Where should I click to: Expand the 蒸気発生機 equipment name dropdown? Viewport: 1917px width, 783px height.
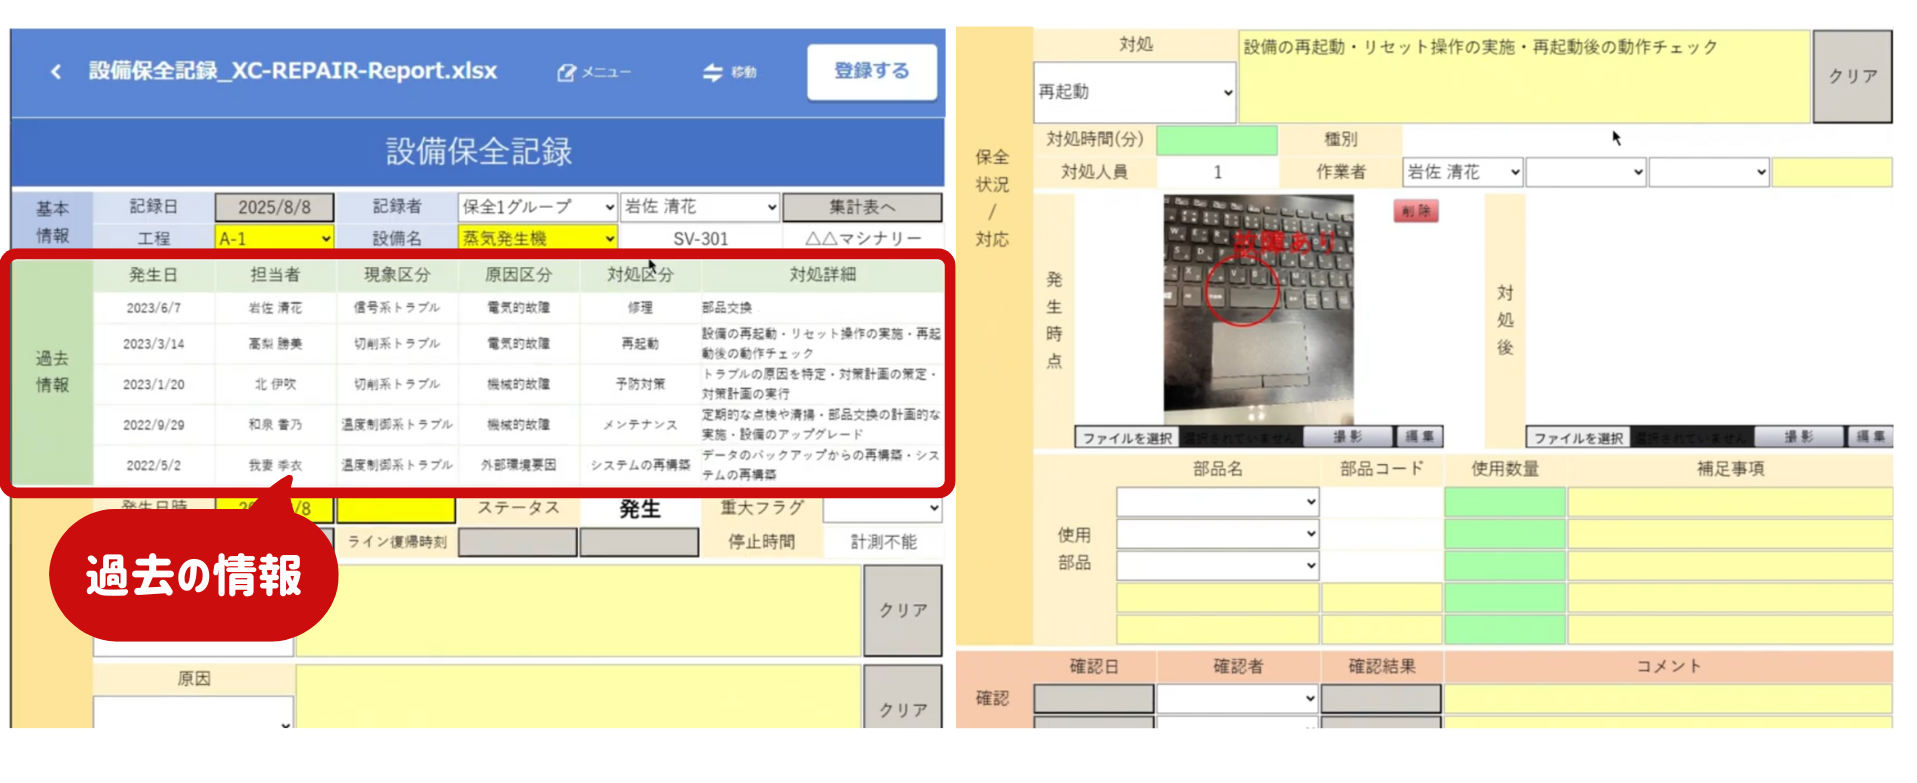[538, 238]
